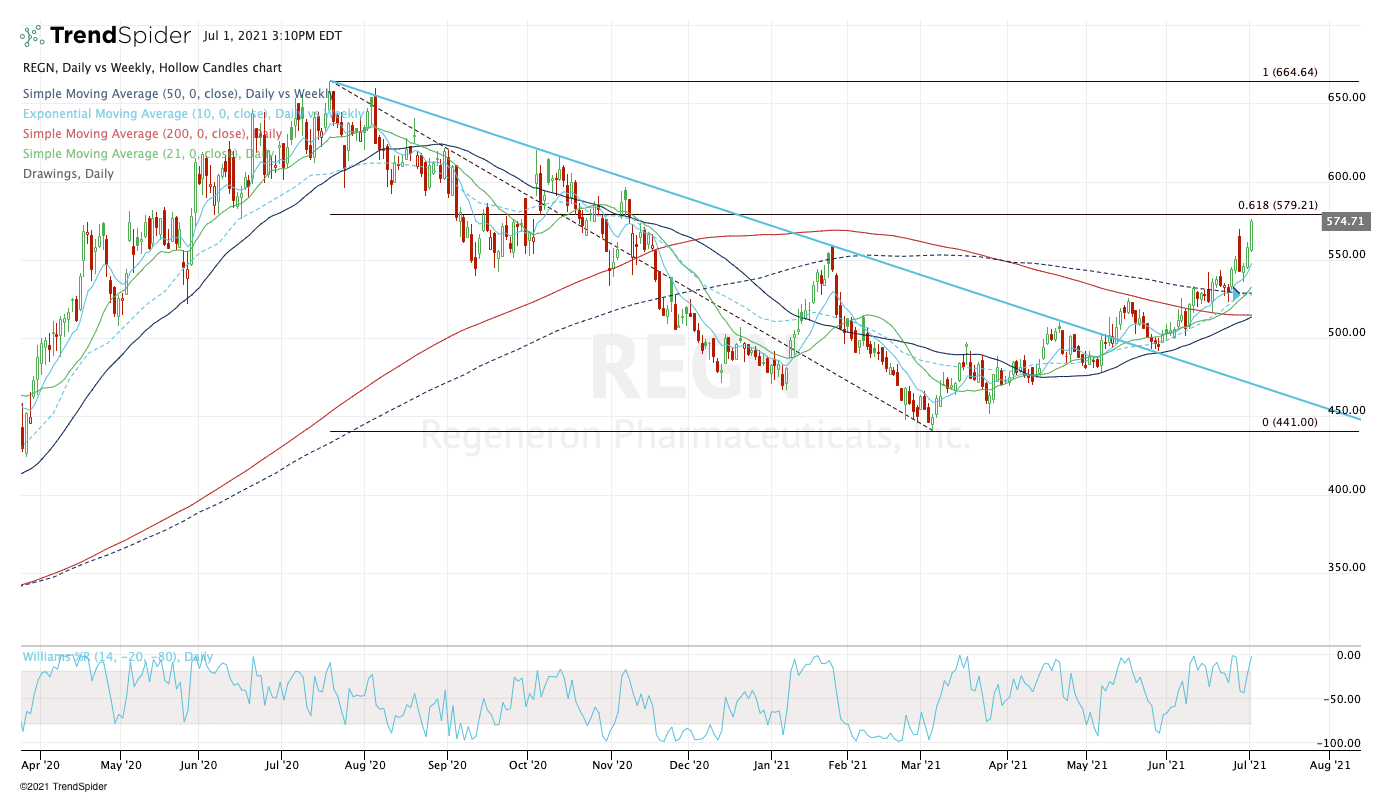This screenshot has height=796, width=1391.
Task: Click the Mar '21 date axis label
Action: pos(921,765)
